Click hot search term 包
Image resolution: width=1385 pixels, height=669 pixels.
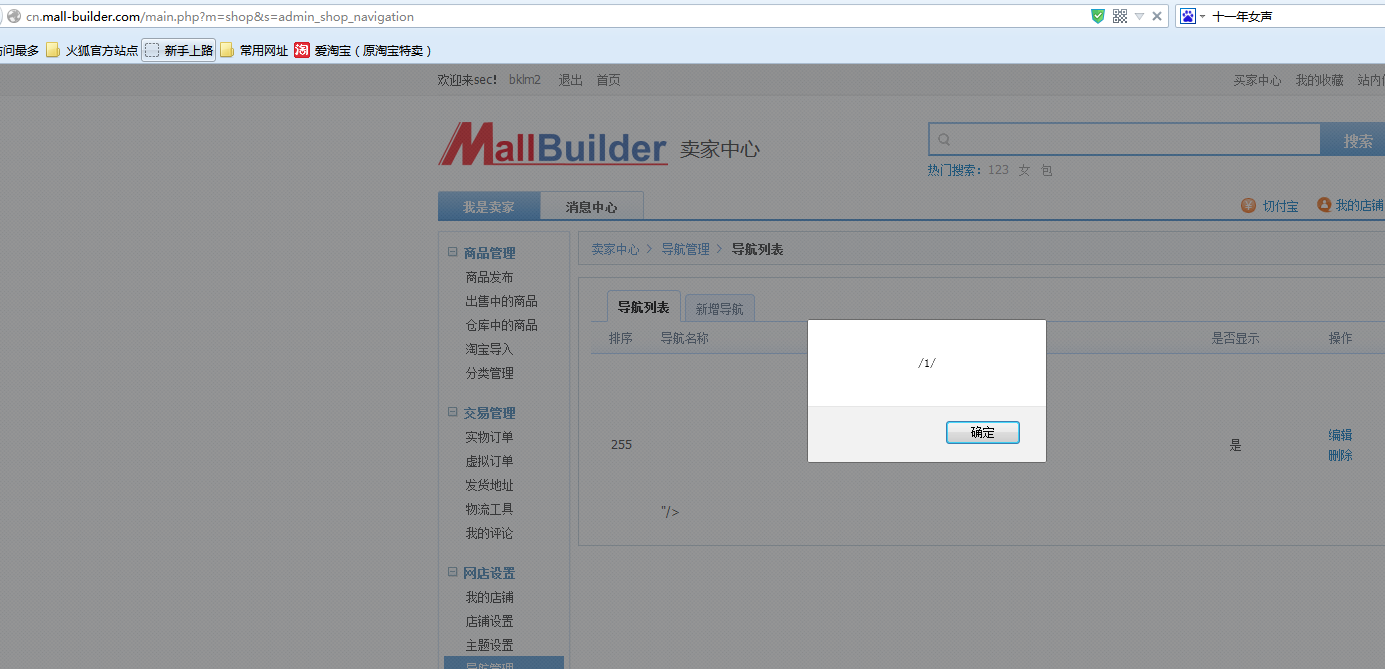pyautogui.click(x=1046, y=170)
